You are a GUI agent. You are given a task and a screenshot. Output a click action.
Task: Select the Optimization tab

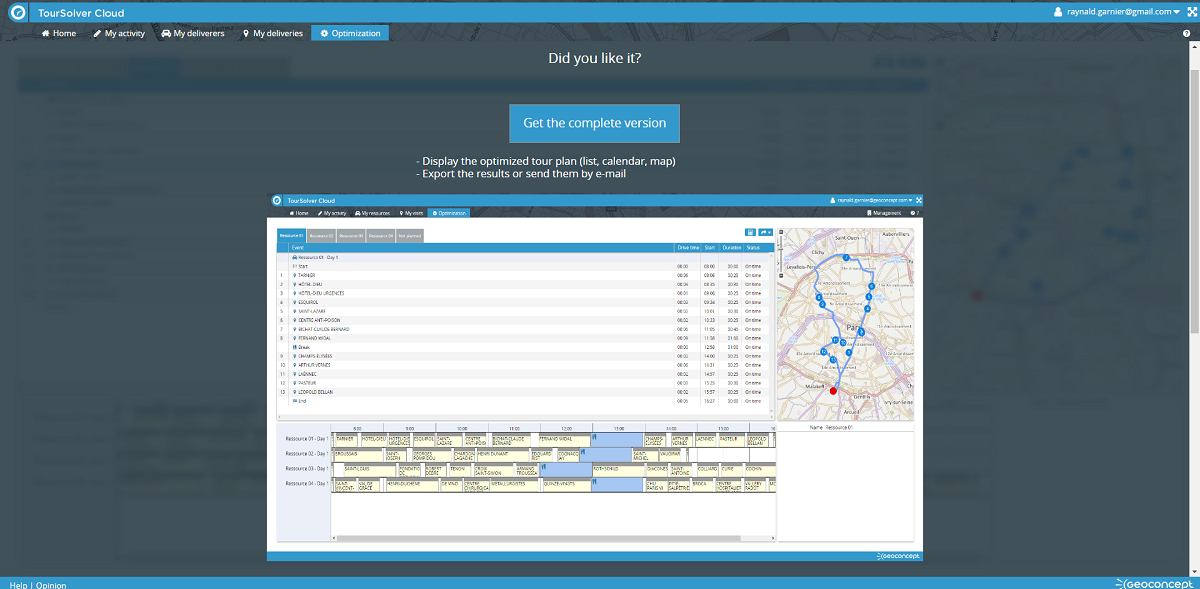point(350,33)
